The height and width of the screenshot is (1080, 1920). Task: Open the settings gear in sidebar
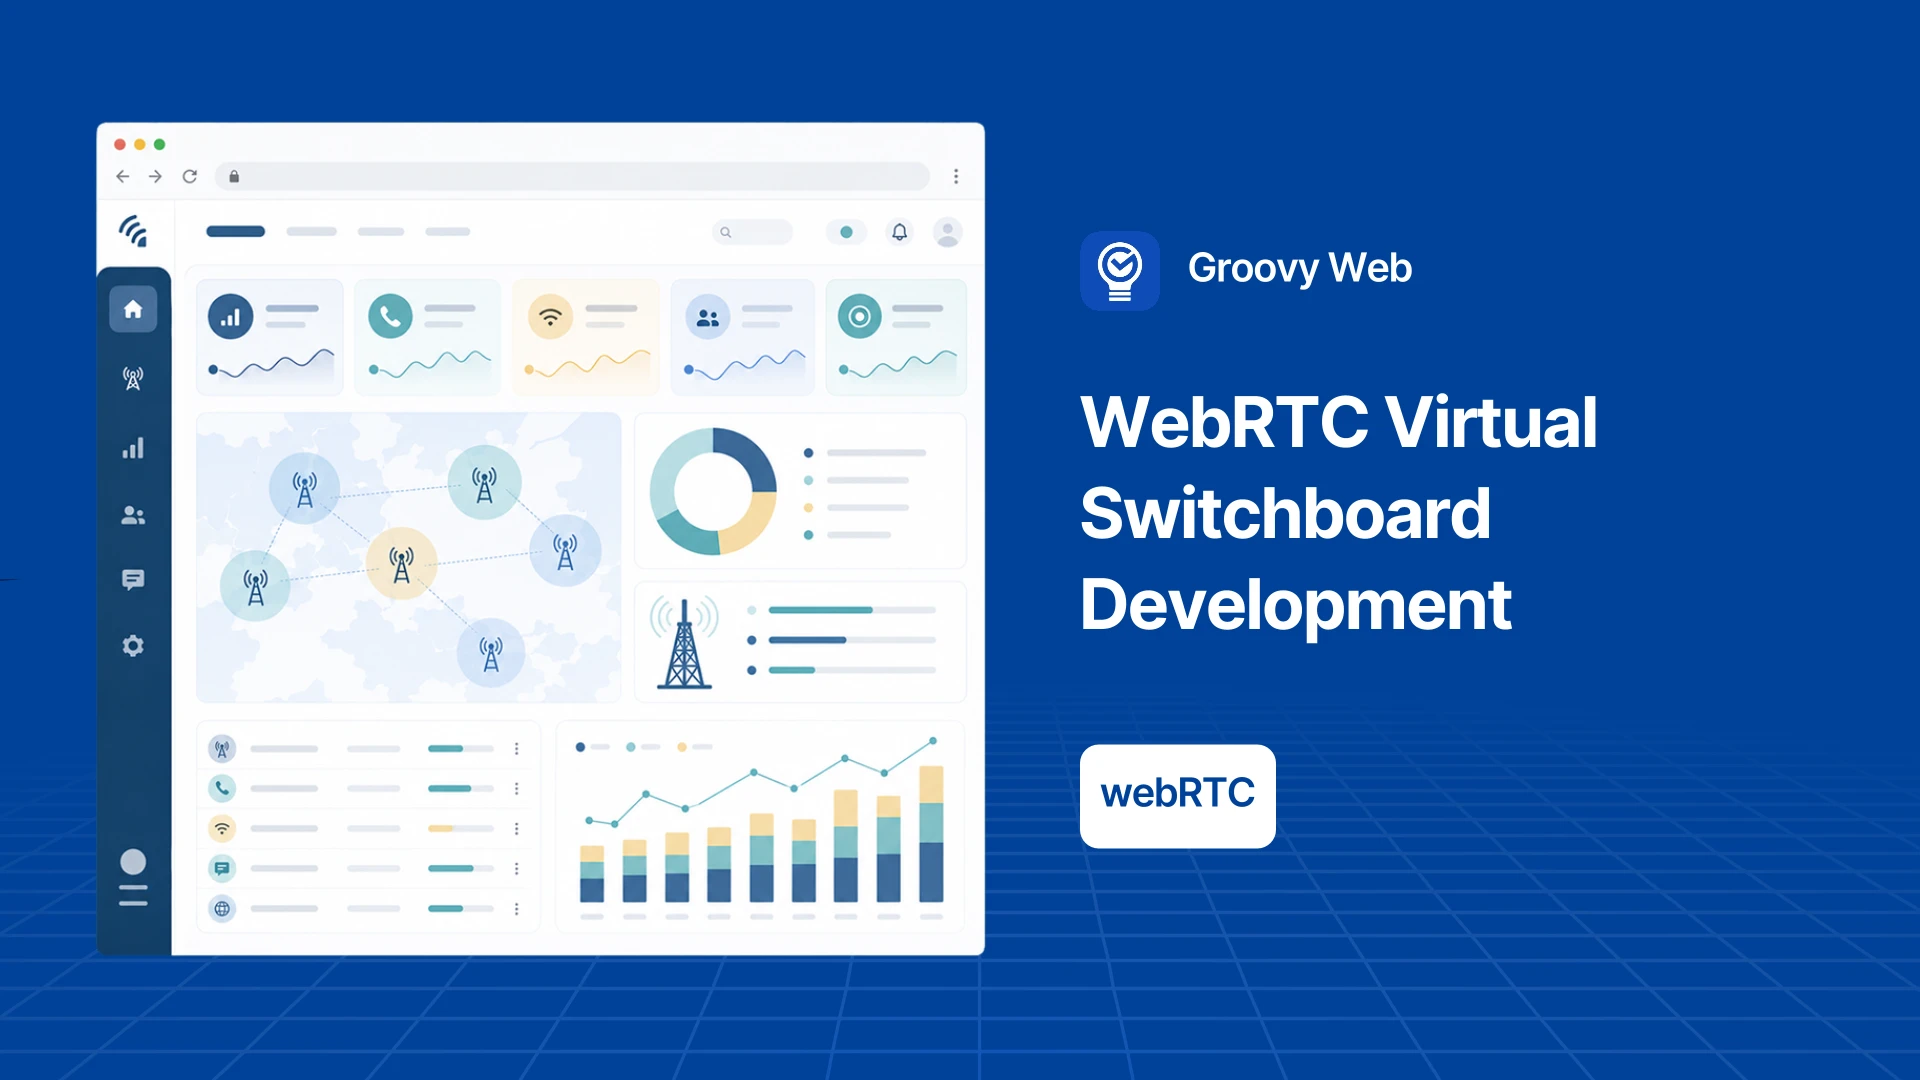click(x=133, y=646)
